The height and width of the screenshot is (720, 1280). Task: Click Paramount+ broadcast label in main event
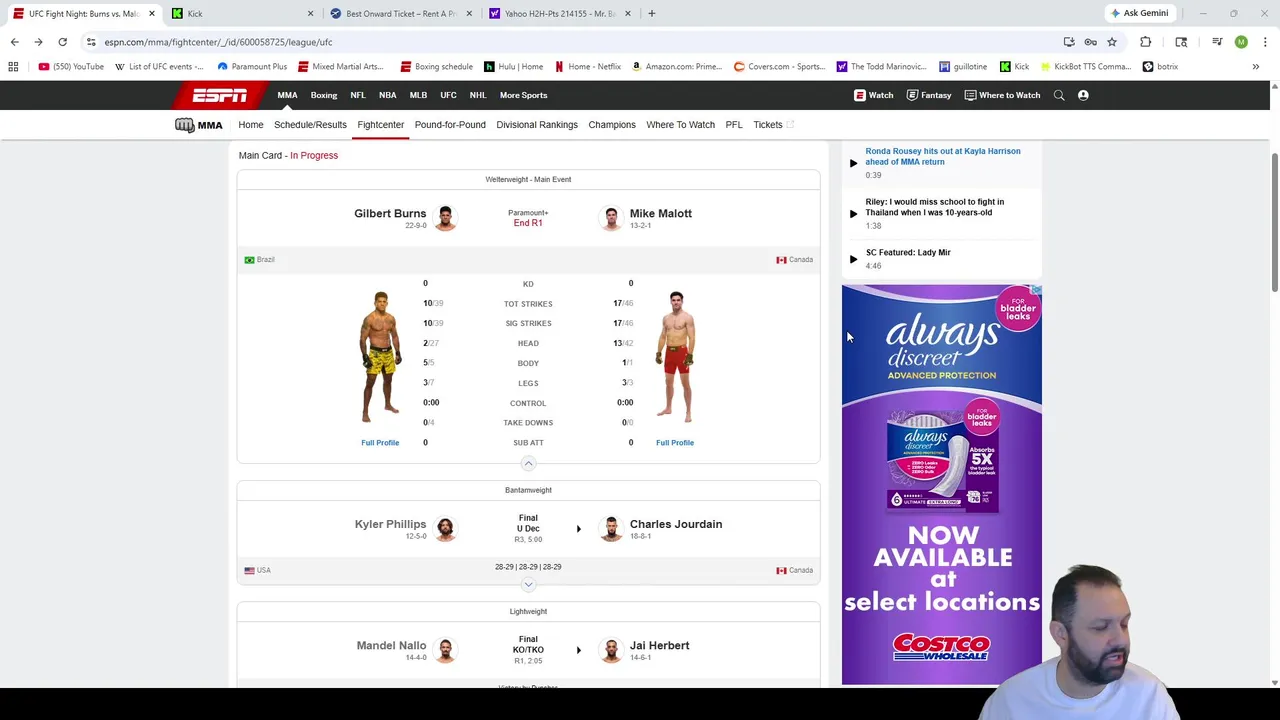point(528,213)
